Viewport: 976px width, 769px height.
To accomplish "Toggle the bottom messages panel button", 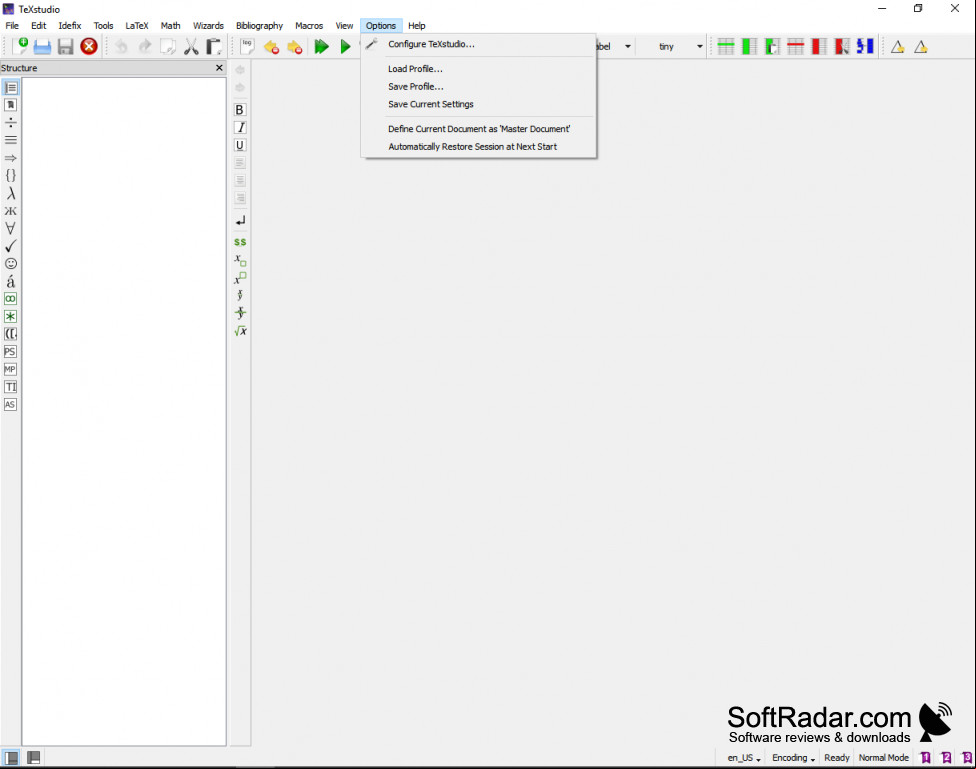I will coord(34,757).
